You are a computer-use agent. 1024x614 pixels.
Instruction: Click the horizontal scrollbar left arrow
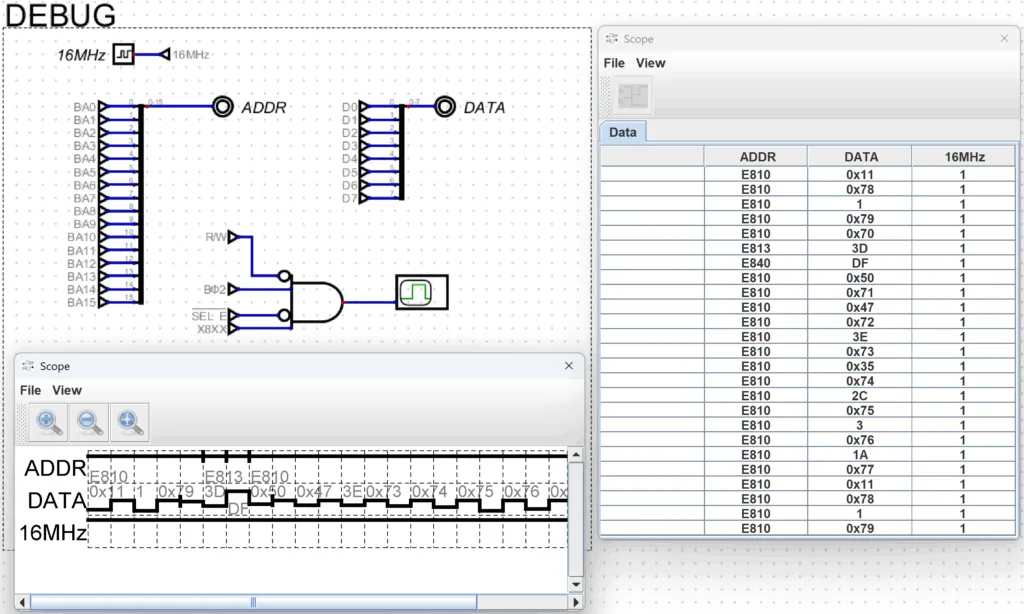(22, 602)
